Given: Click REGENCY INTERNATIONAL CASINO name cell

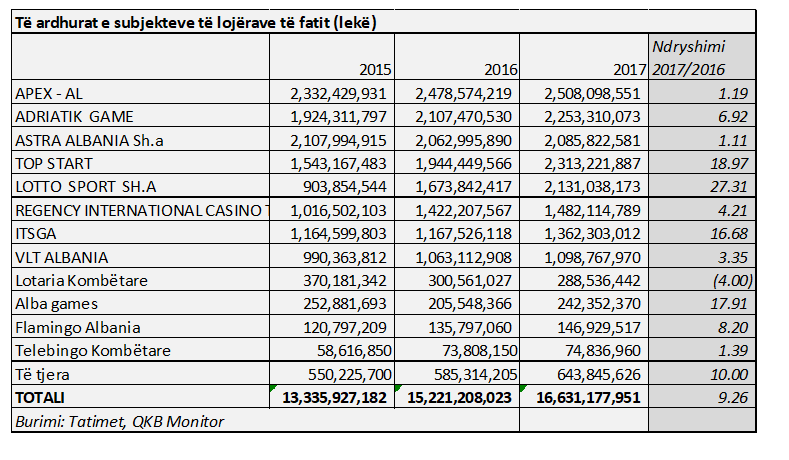Looking at the screenshot, I should point(140,210).
